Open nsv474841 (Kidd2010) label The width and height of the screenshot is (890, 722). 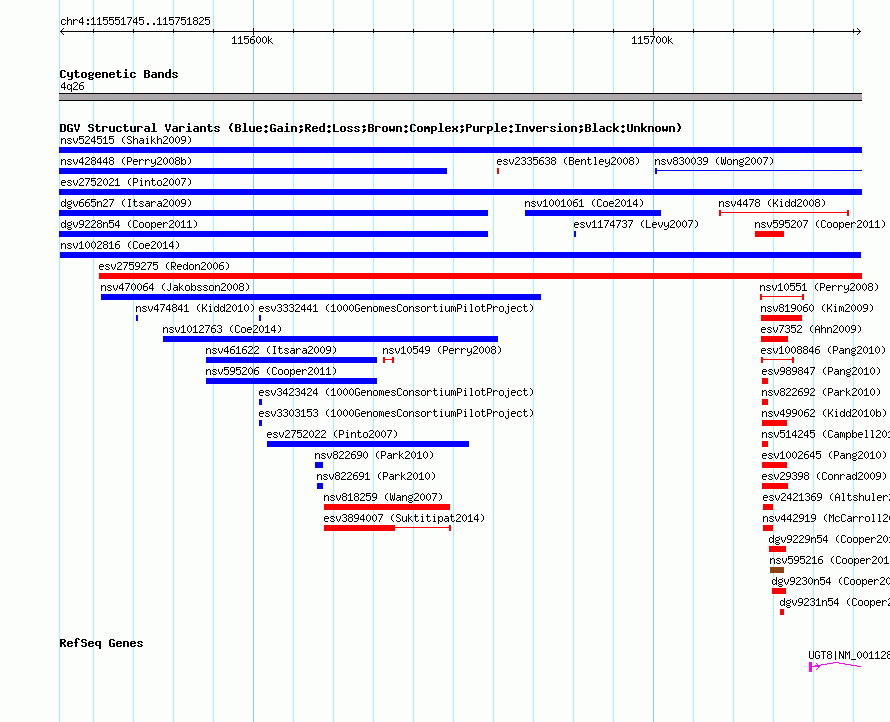195,308
